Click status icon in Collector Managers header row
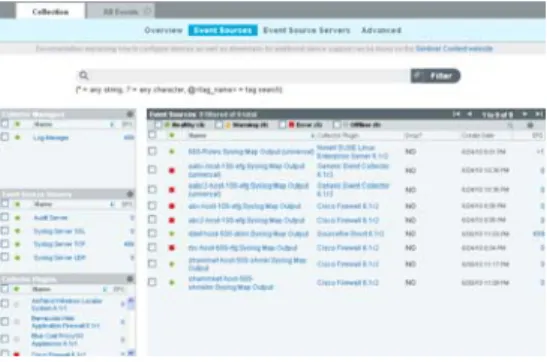 pos(17,124)
